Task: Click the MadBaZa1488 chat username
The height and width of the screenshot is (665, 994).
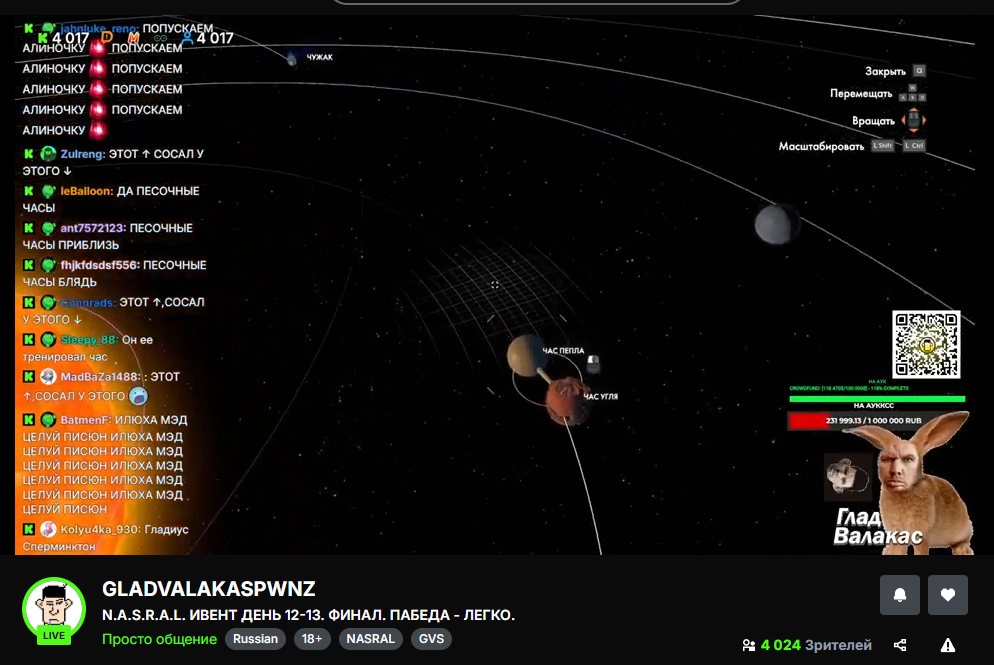Action: point(101,377)
